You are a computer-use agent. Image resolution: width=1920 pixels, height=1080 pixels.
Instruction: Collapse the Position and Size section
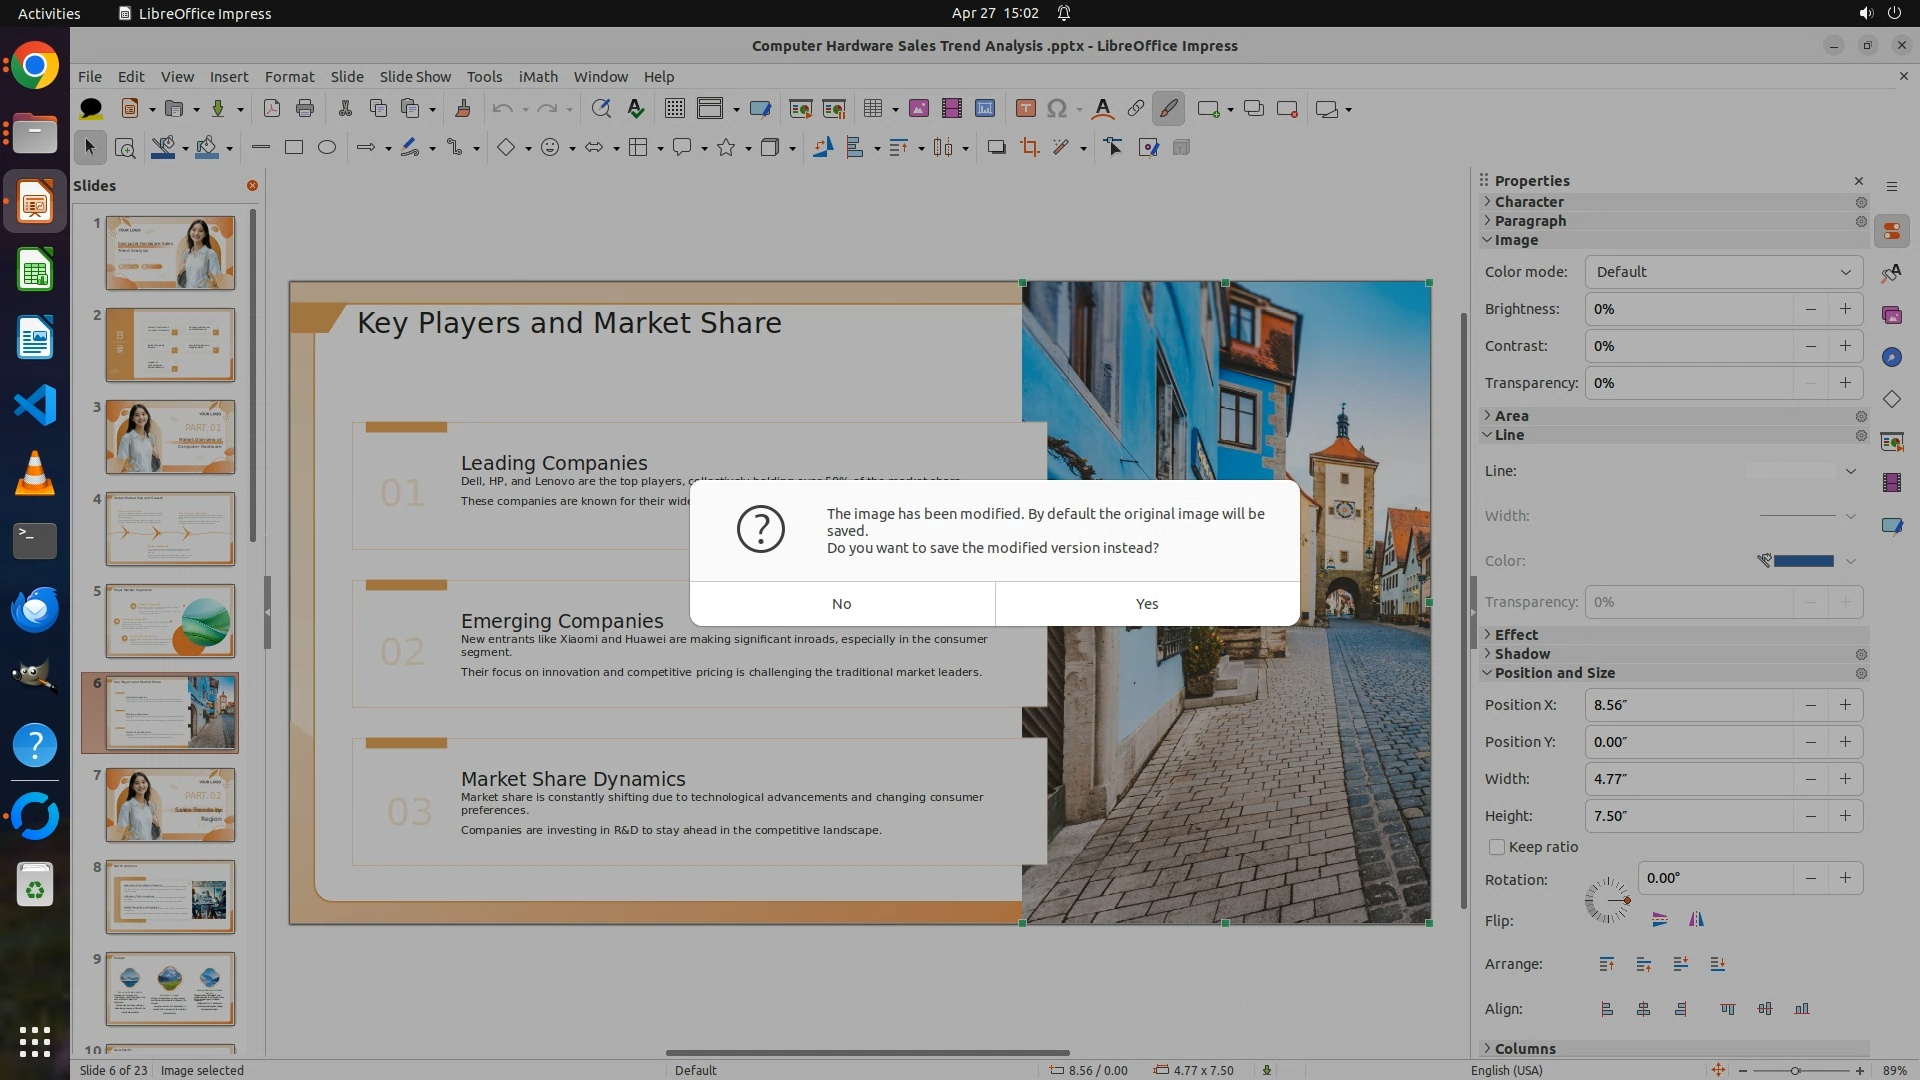coord(1554,673)
